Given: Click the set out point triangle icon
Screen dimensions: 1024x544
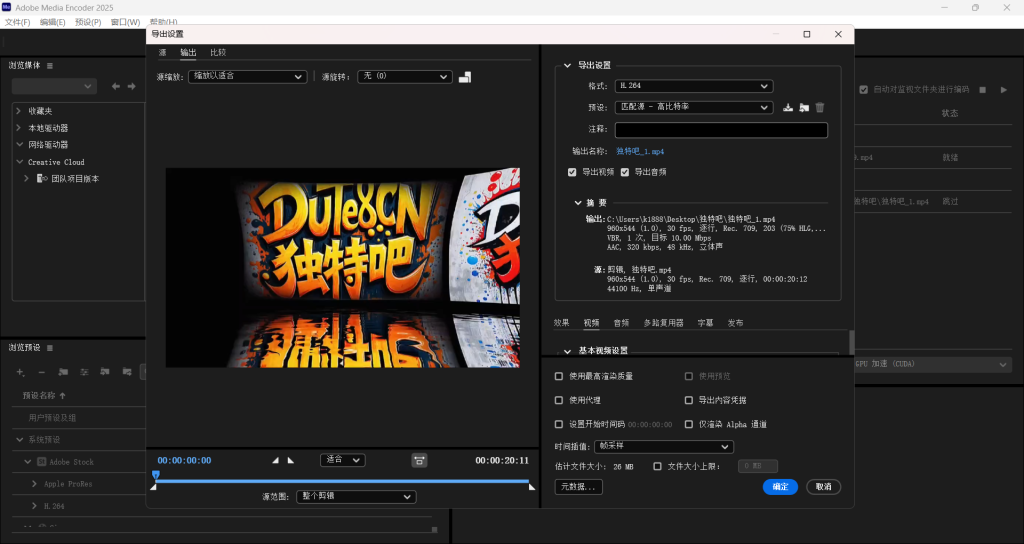Looking at the screenshot, I should 291,460.
